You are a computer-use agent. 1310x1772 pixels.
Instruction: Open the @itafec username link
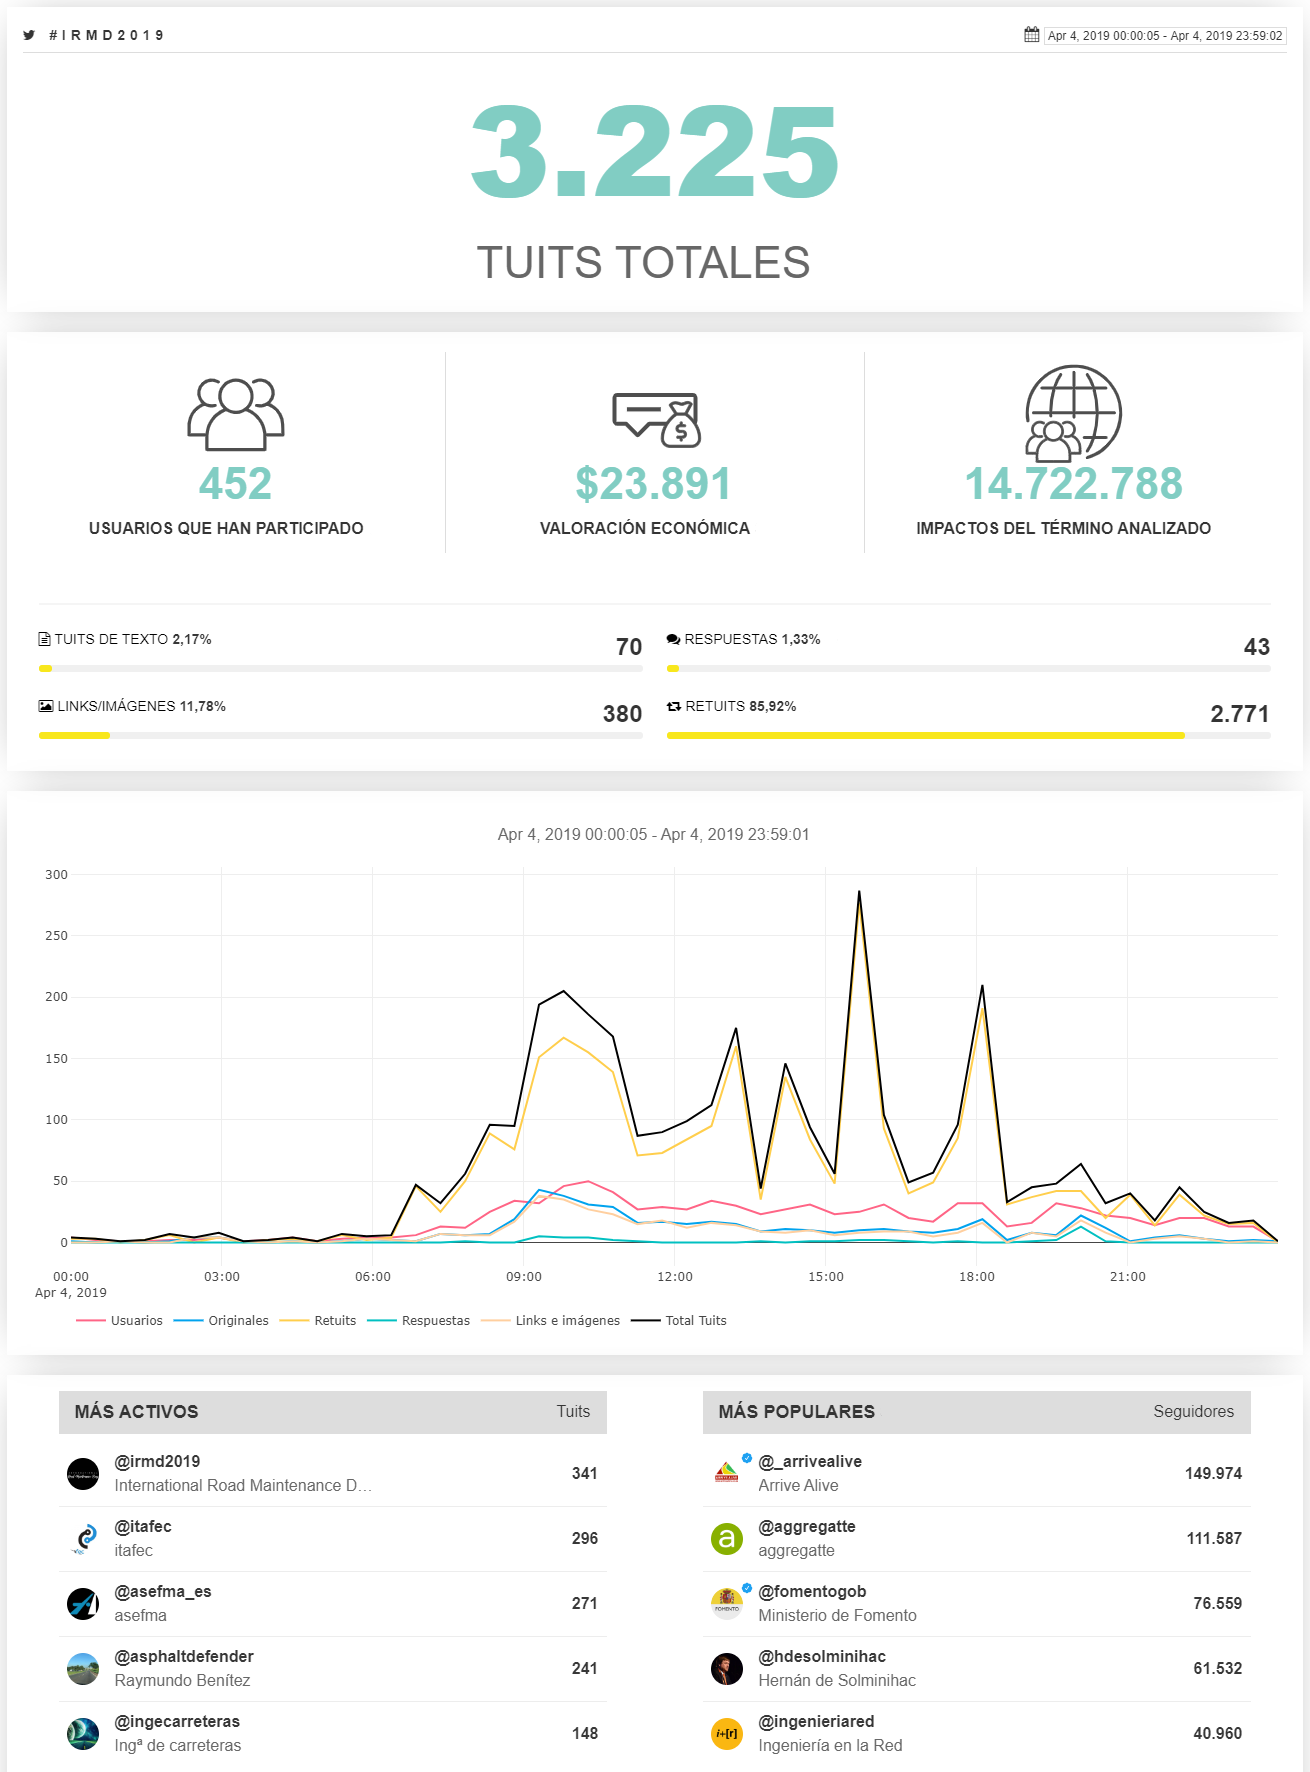click(x=143, y=1527)
